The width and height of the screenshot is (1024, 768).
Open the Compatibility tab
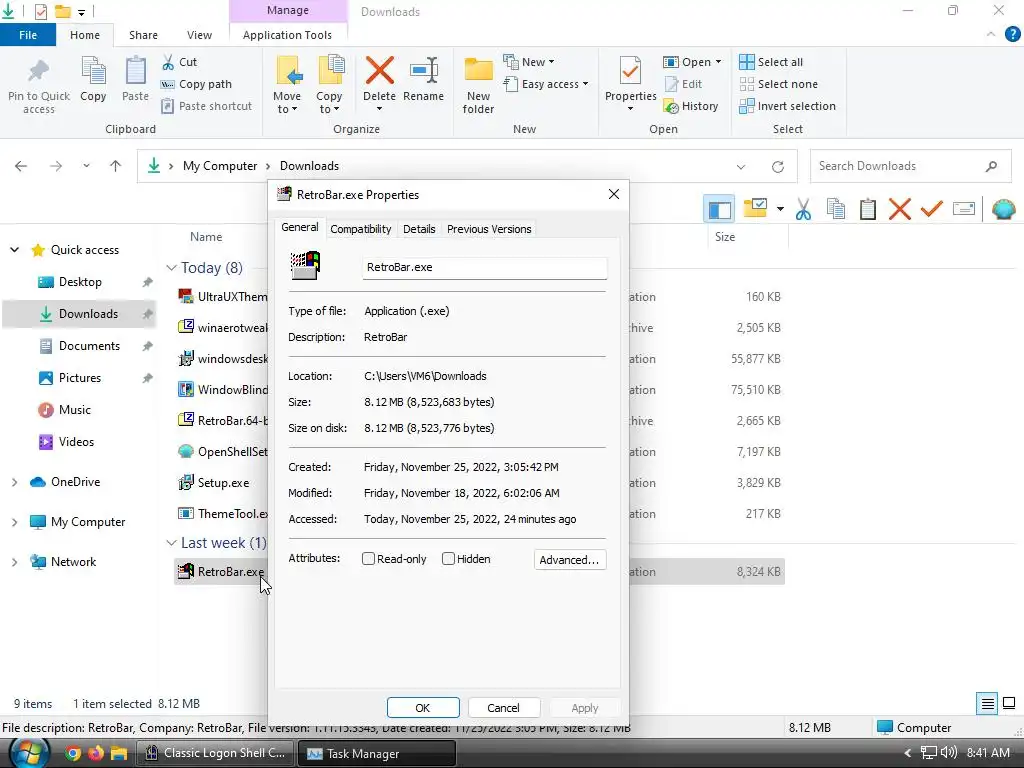point(360,229)
